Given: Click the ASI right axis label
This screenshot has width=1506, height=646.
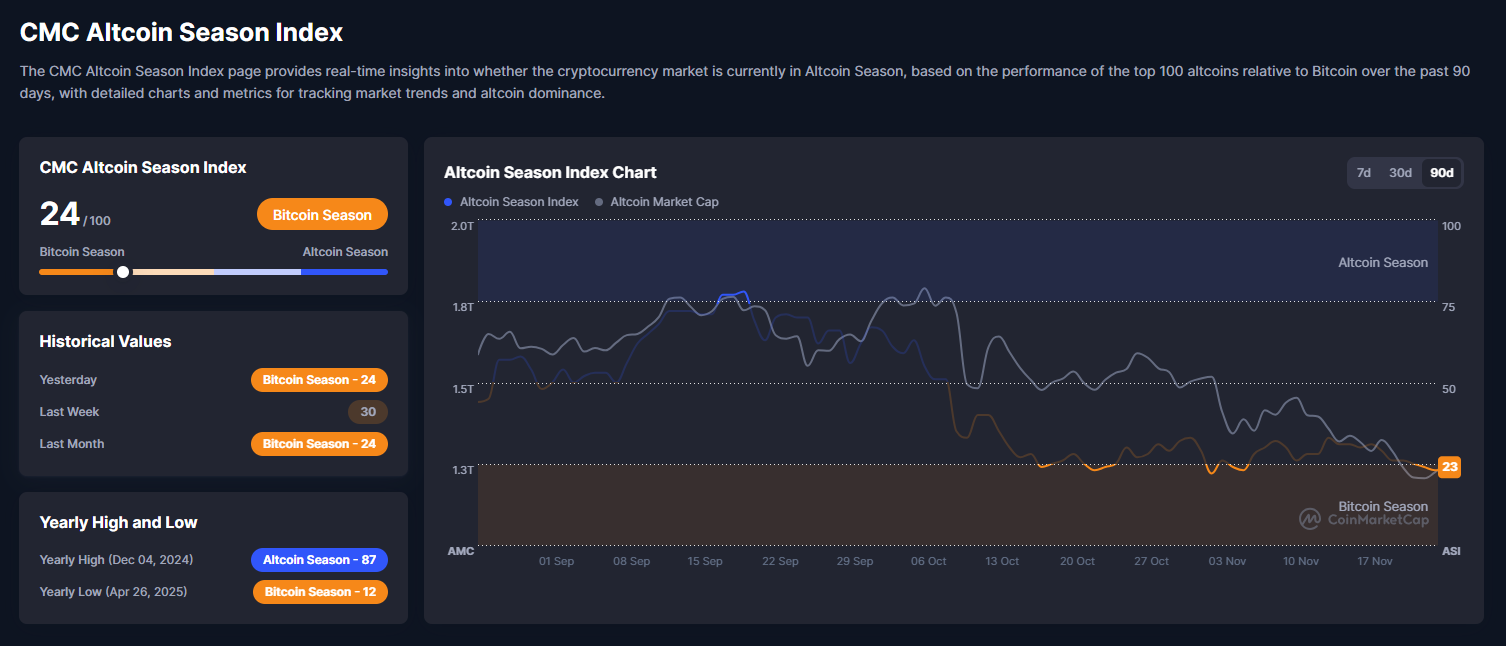Looking at the screenshot, I should [x=1450, y=551].
